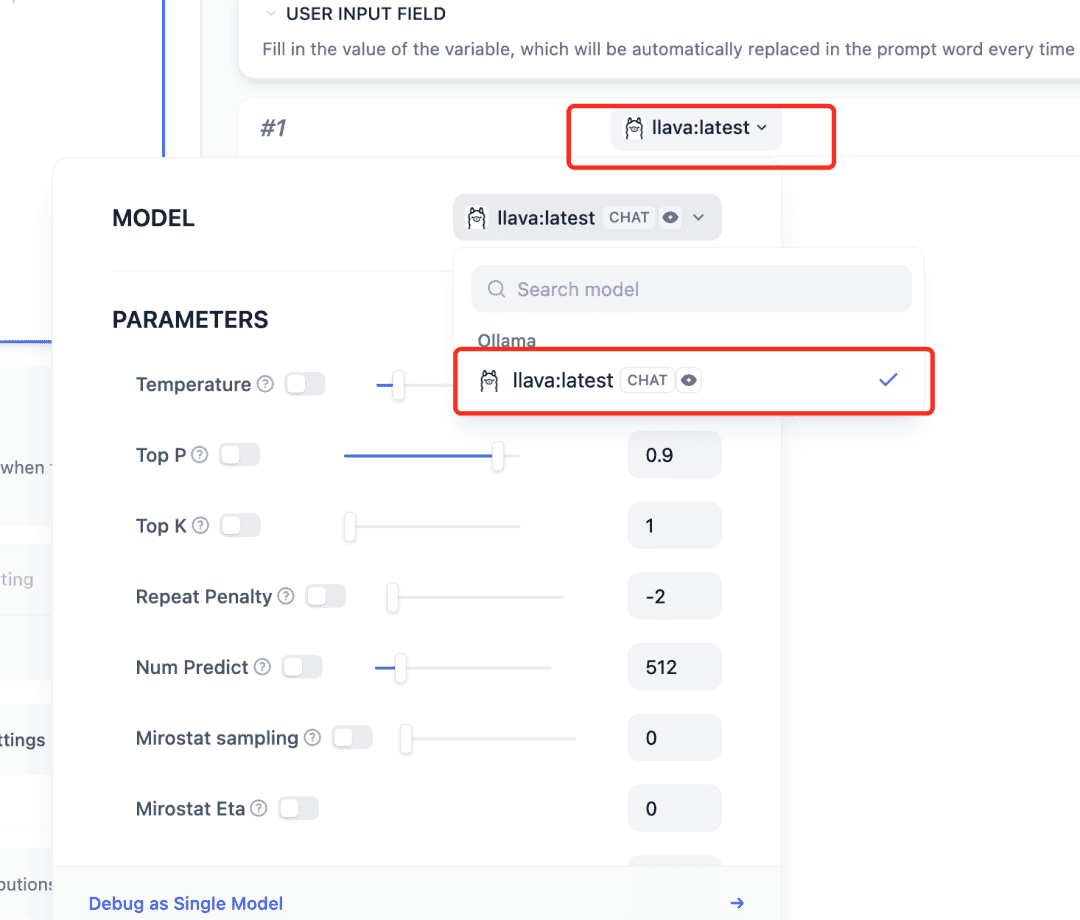
Task: Click the vision eye icon beside CHAT badge
Action: 668,217
